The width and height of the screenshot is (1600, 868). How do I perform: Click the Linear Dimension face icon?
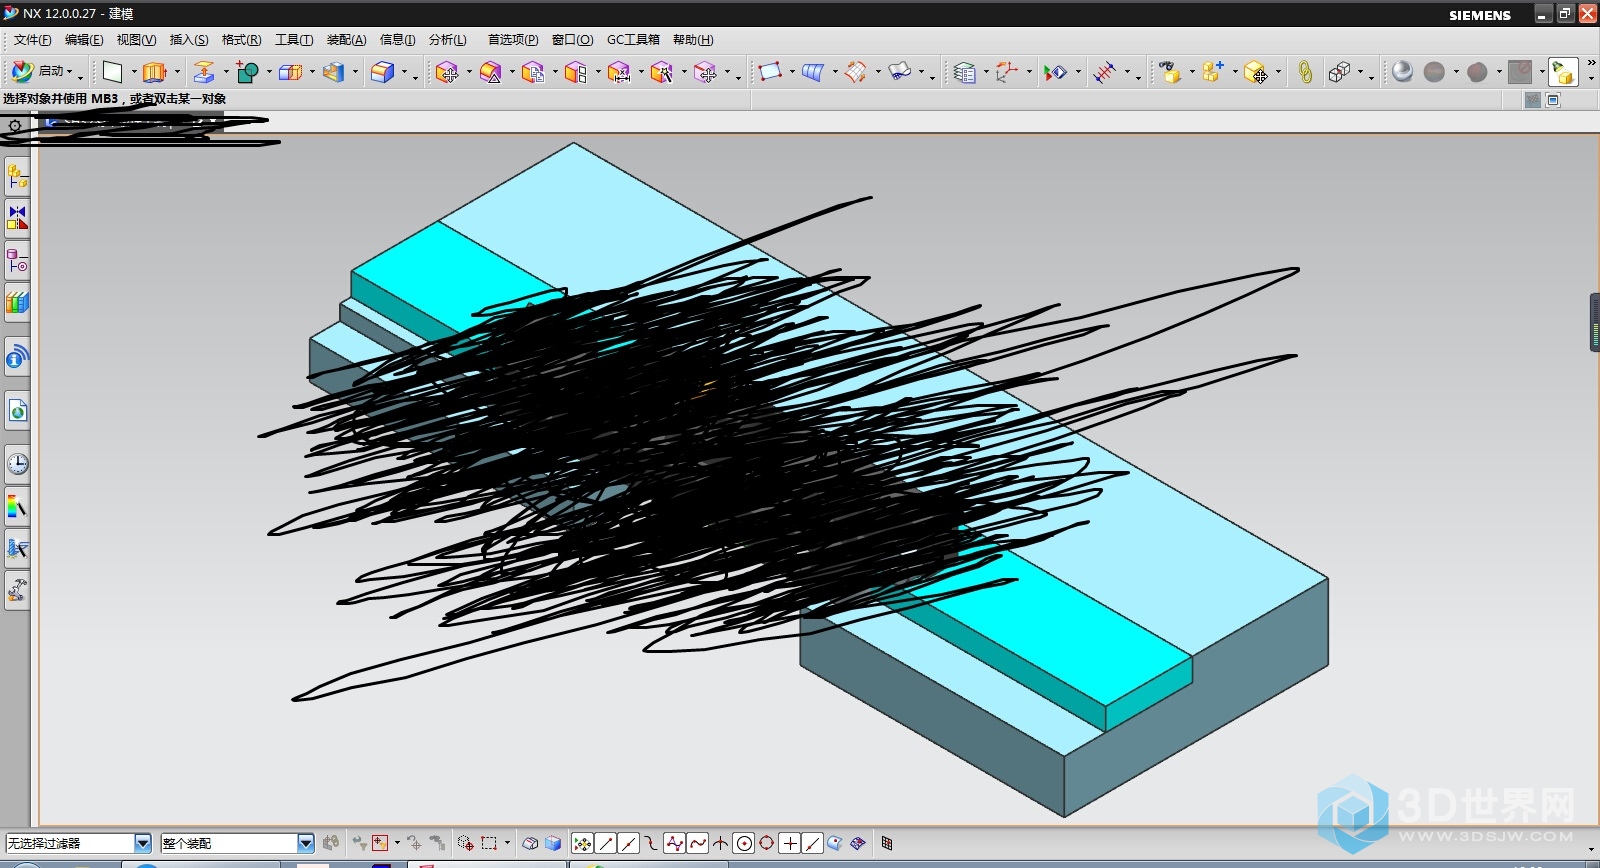pos(619,72)
